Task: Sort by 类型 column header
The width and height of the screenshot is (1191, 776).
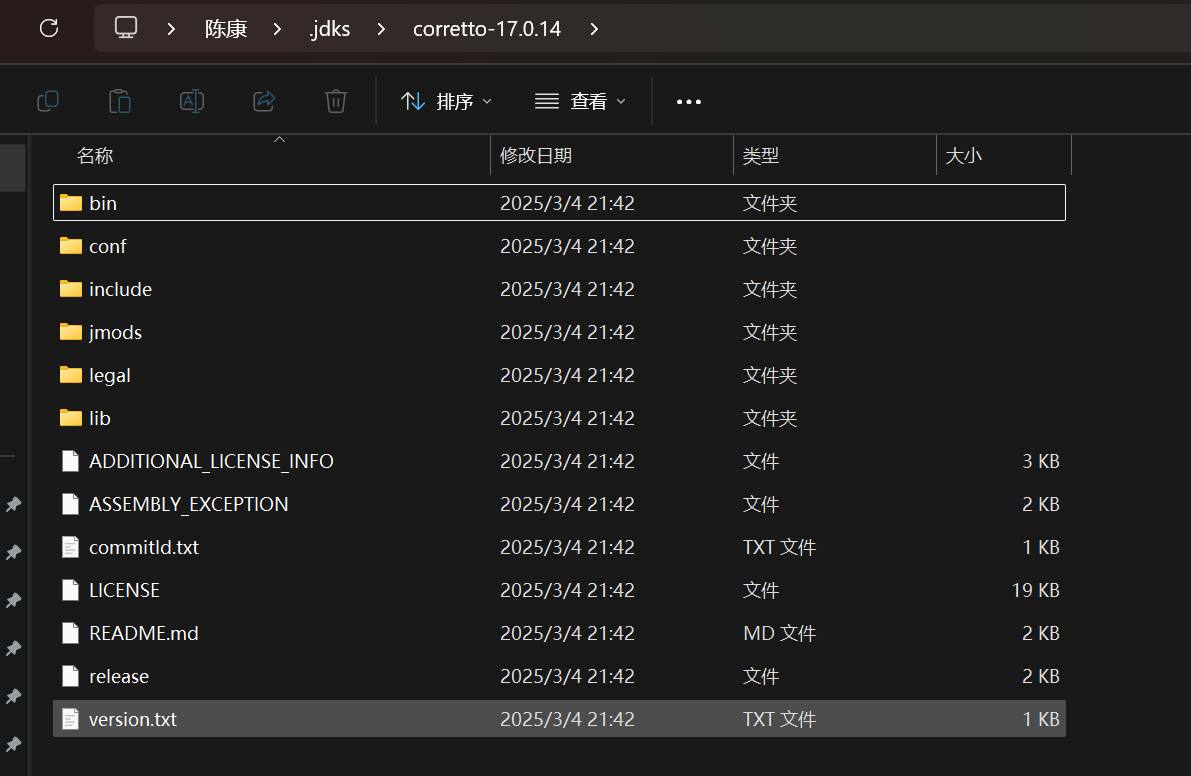Action: click(760, 156)
